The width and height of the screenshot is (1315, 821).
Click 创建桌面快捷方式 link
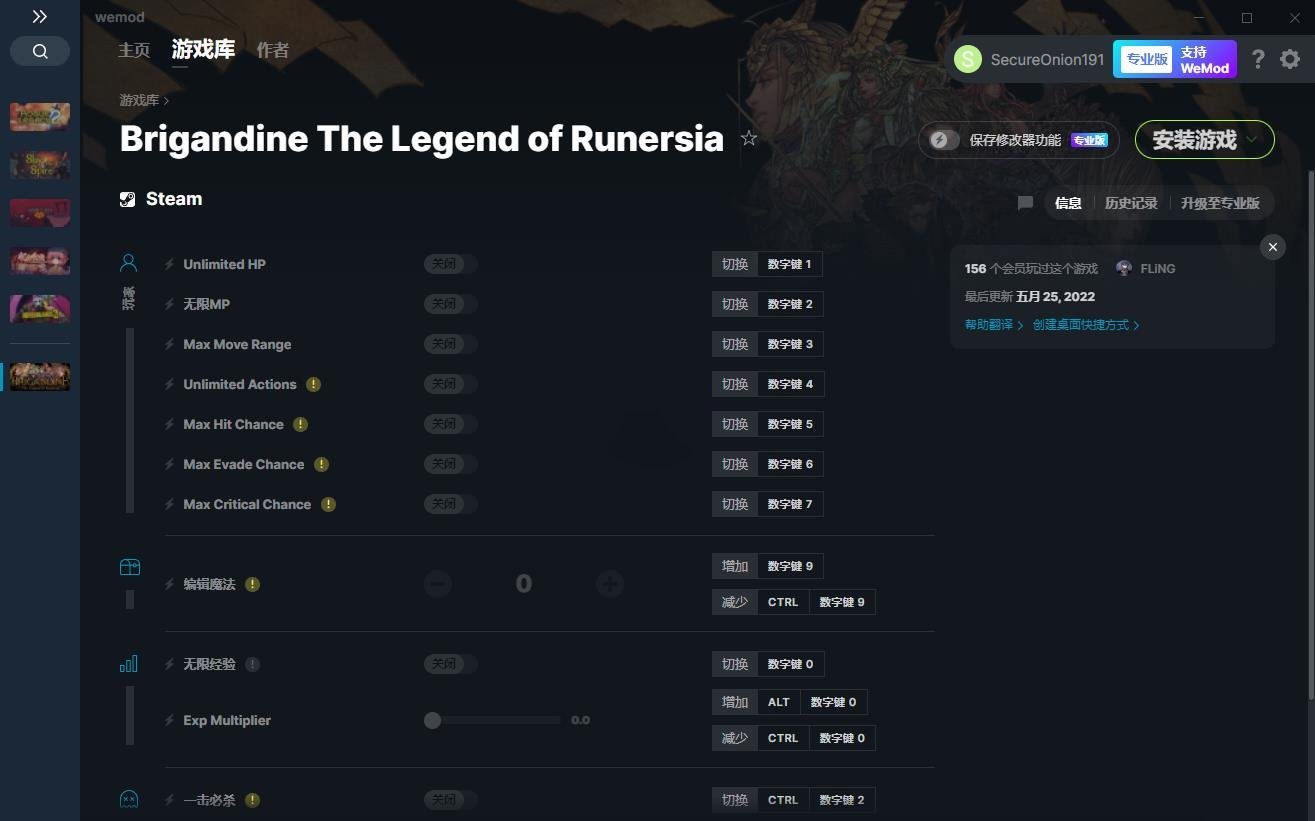[1086, 325]
